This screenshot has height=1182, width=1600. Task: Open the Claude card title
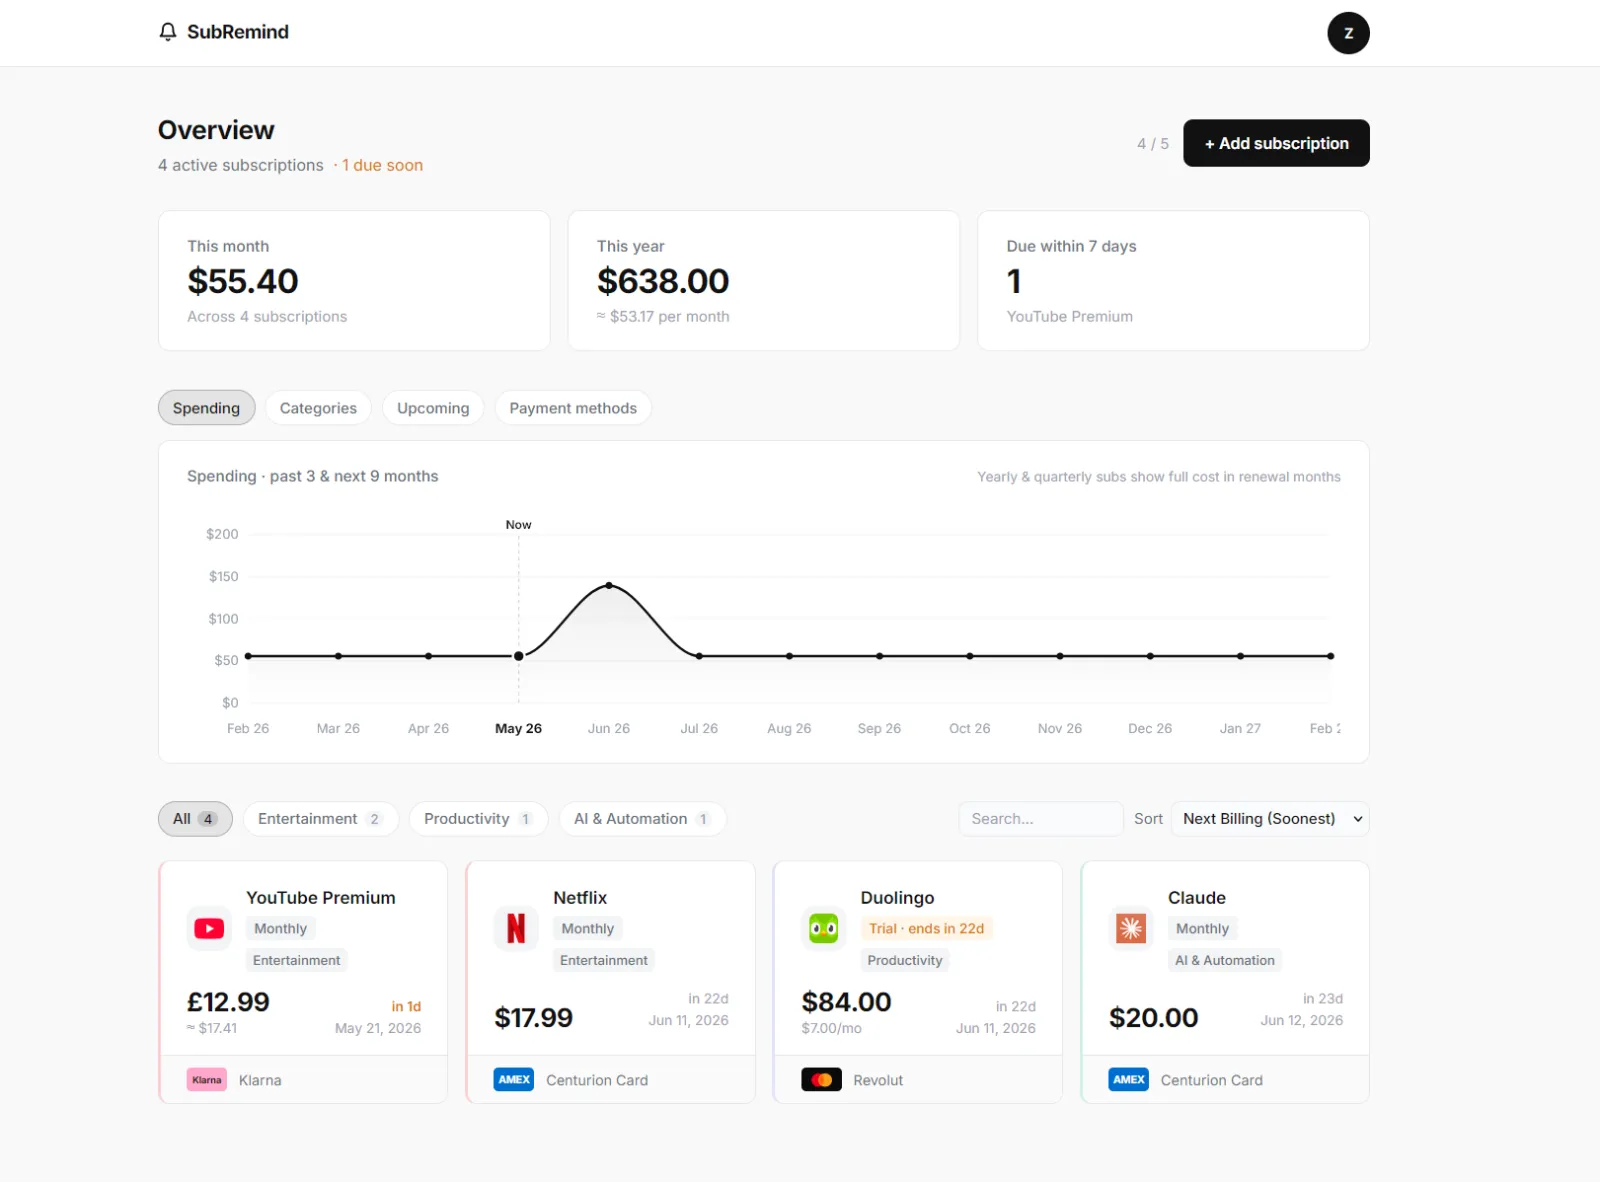(x=1197, y=898)
